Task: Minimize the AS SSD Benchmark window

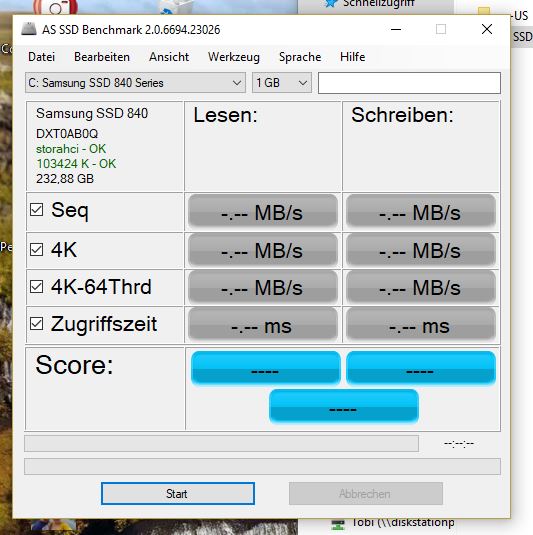Action: point(395,29)
